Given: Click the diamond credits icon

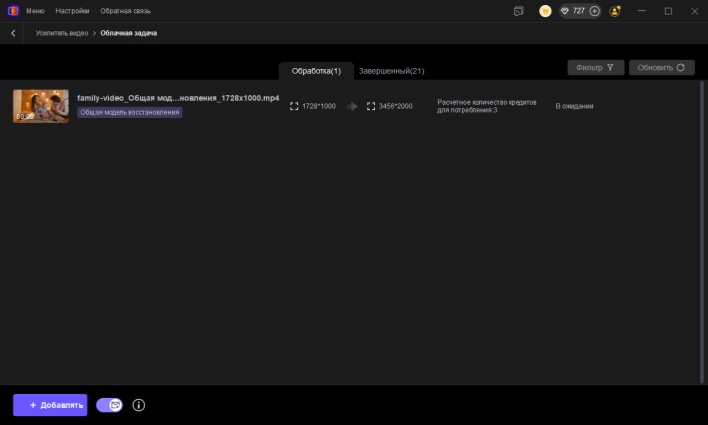Looking at the screenshot, I should 564,11.
